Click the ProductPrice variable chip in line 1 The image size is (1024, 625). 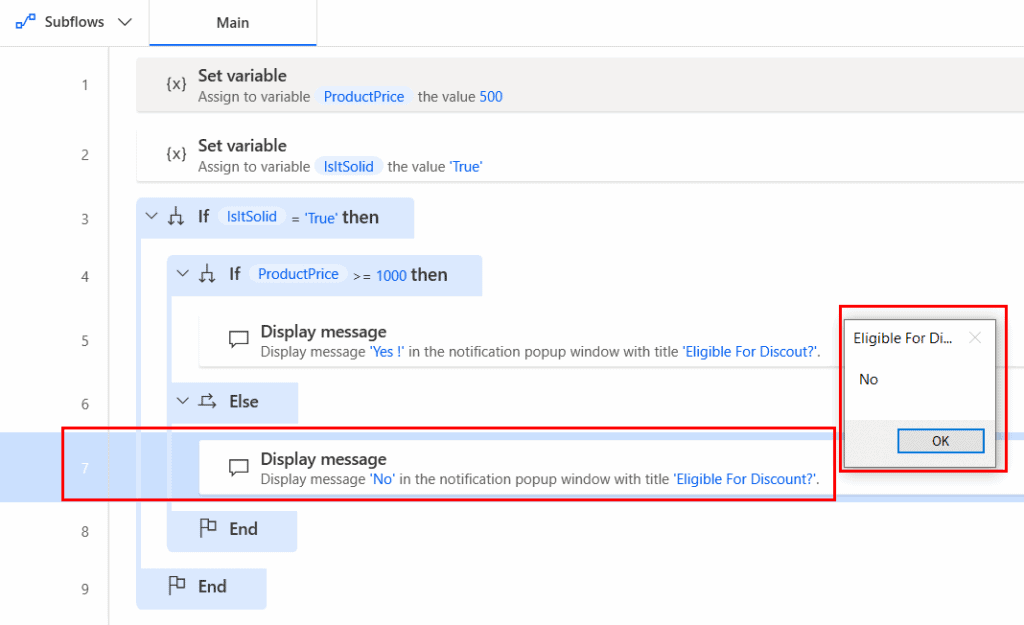[x=364, y=97]
